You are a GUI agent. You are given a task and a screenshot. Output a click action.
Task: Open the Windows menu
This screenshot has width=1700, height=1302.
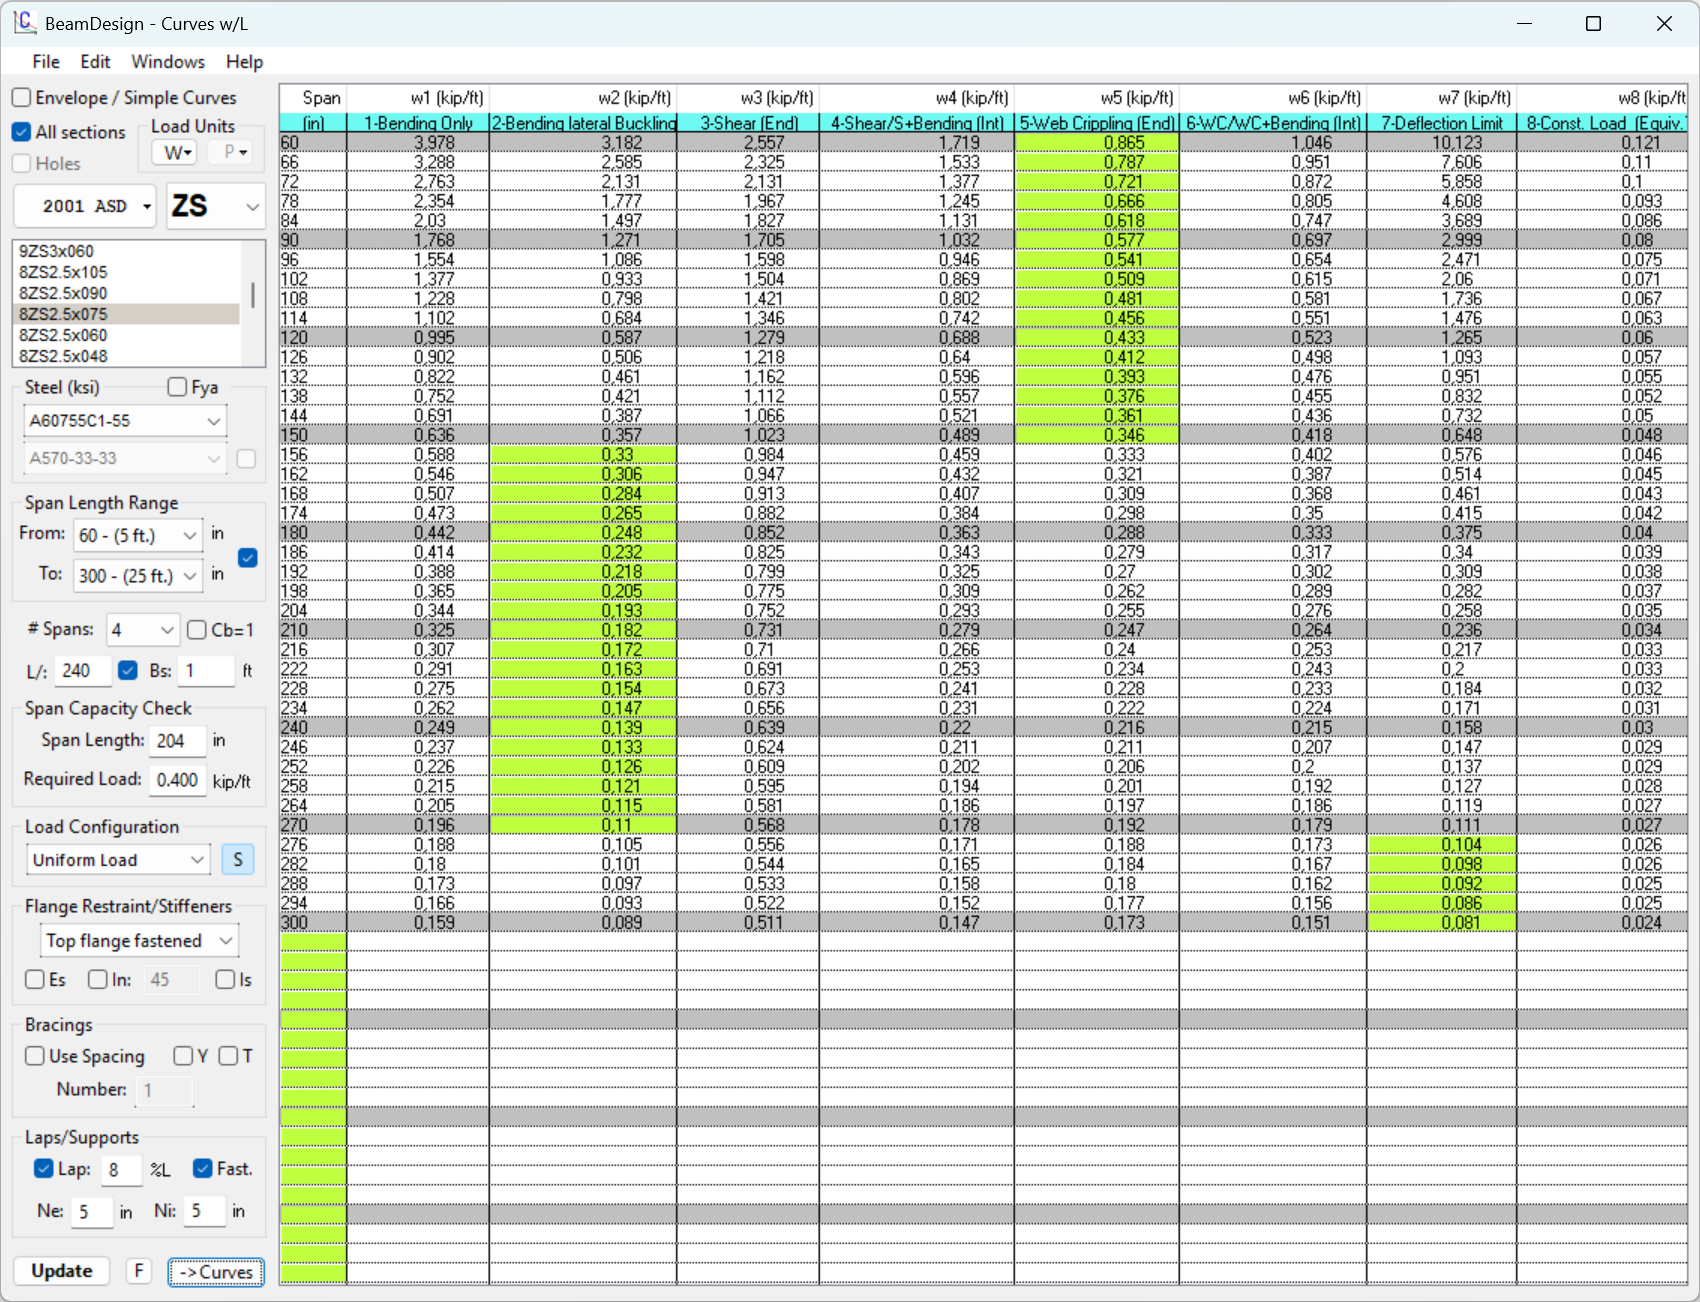click(167, 62)
